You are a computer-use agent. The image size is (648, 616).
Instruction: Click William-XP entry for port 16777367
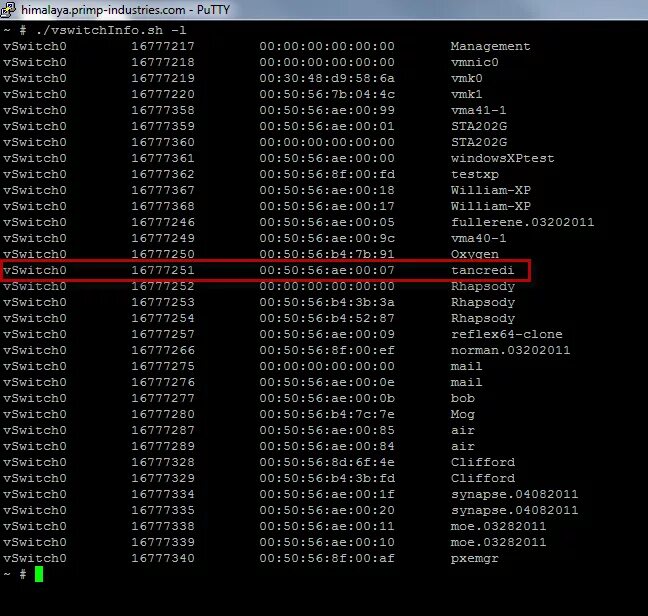tap(491, 190)
